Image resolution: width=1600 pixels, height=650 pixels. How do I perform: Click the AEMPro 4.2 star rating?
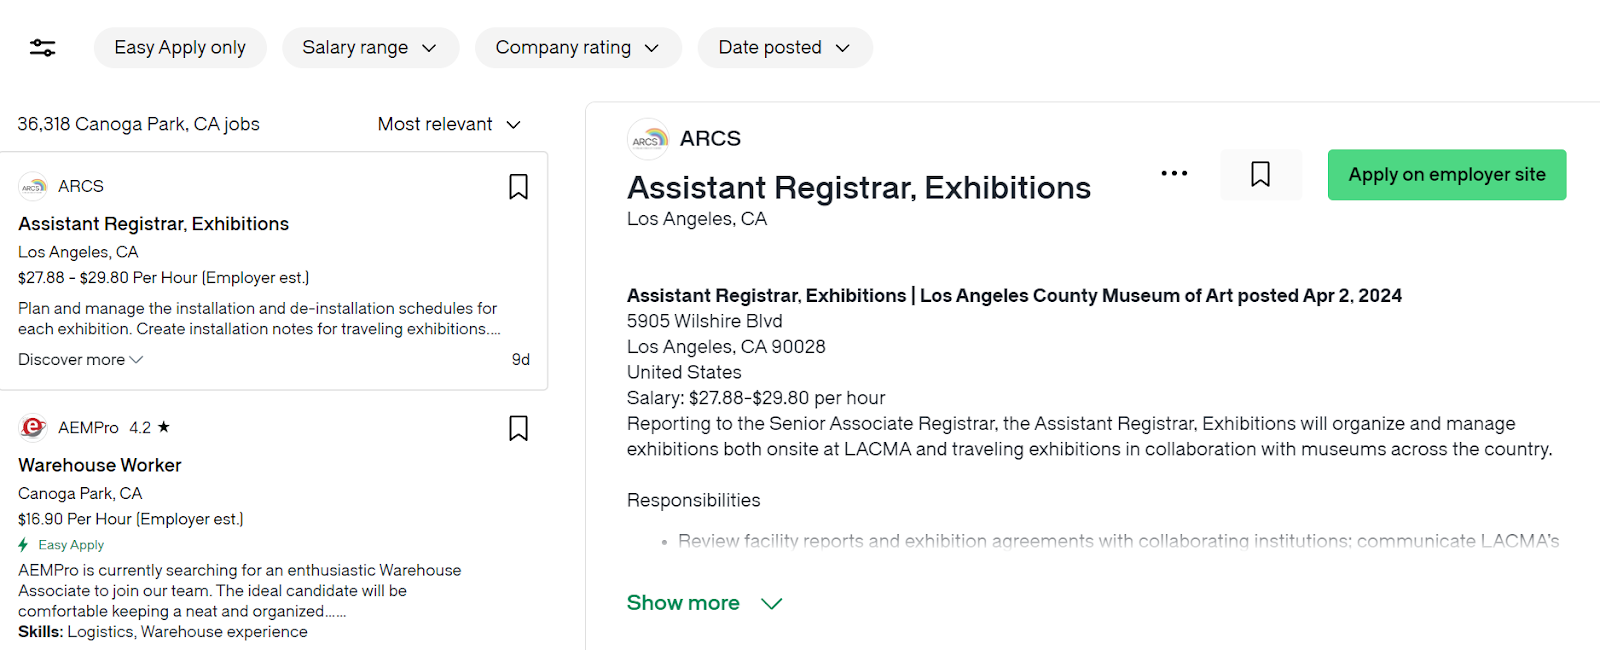coord(150,427)
